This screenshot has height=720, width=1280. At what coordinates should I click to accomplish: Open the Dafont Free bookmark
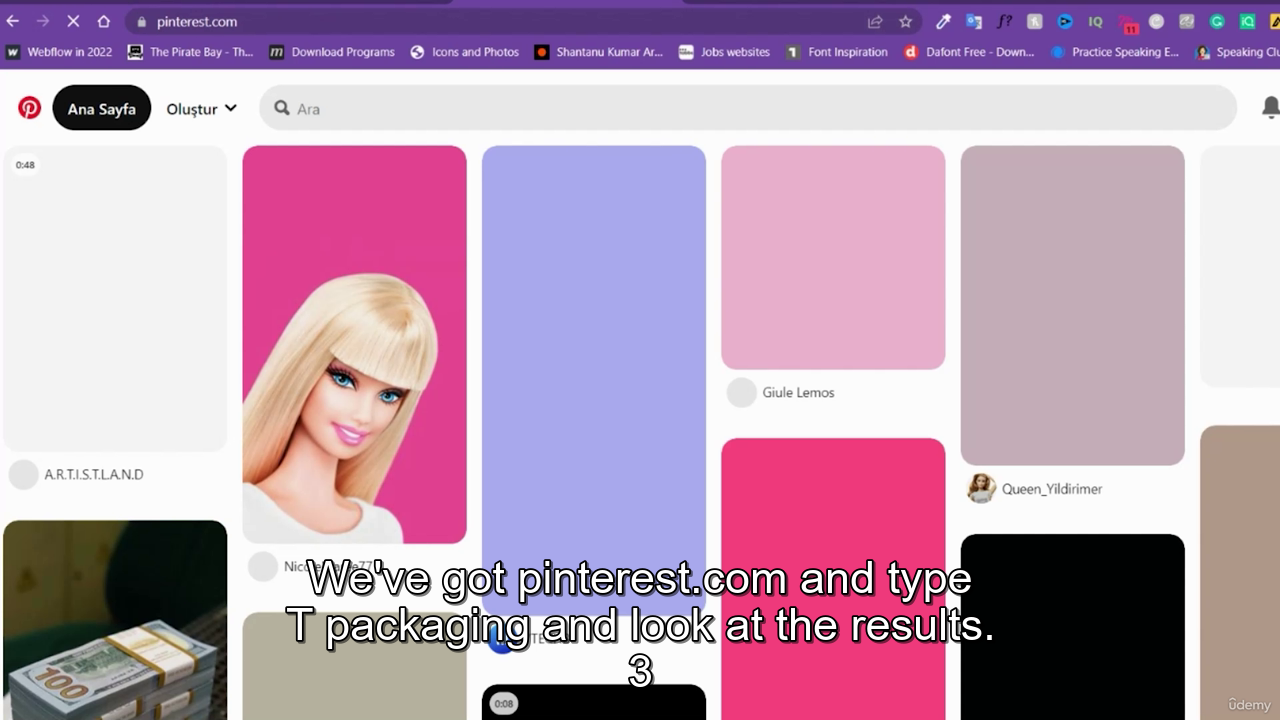point(969,52)
